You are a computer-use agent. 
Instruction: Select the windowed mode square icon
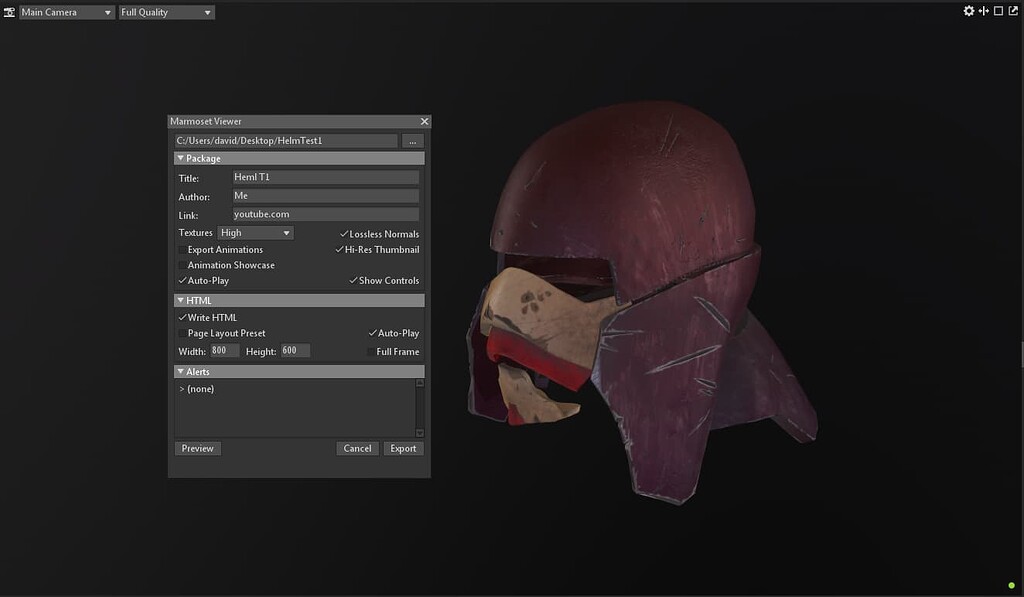(996, 10)
